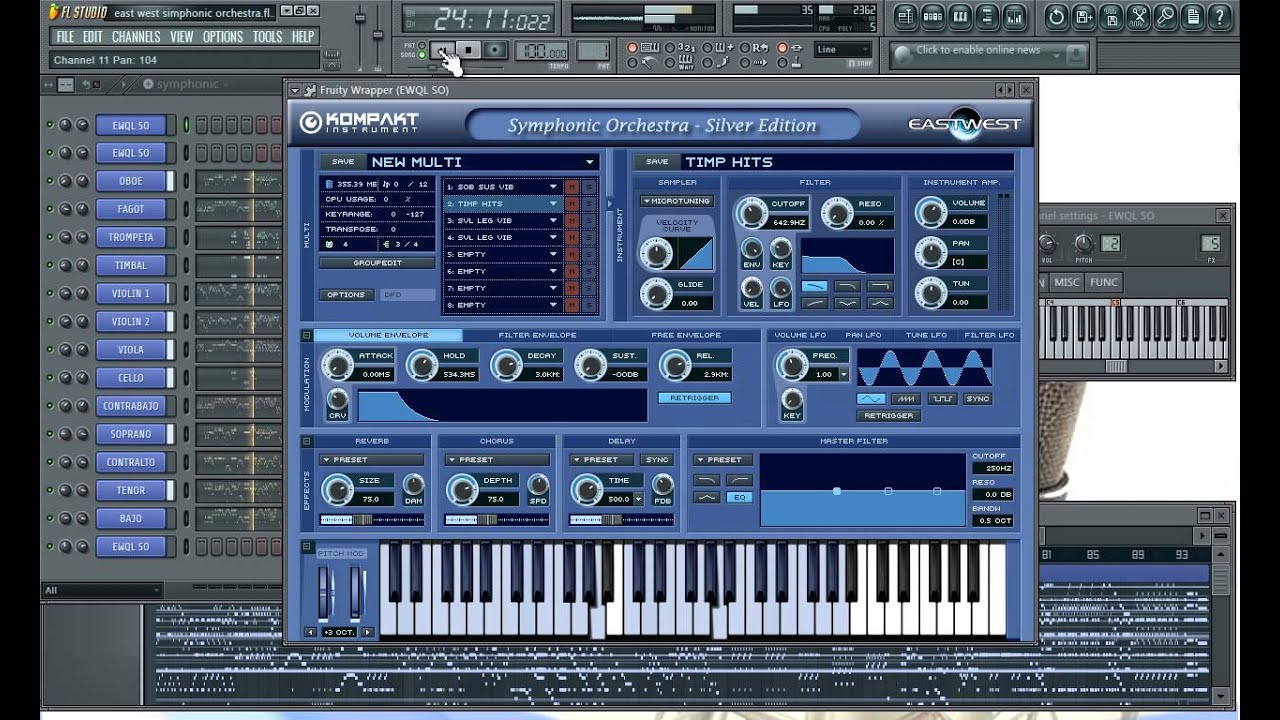Collapse the Modulation section expander

pos(306,336)
